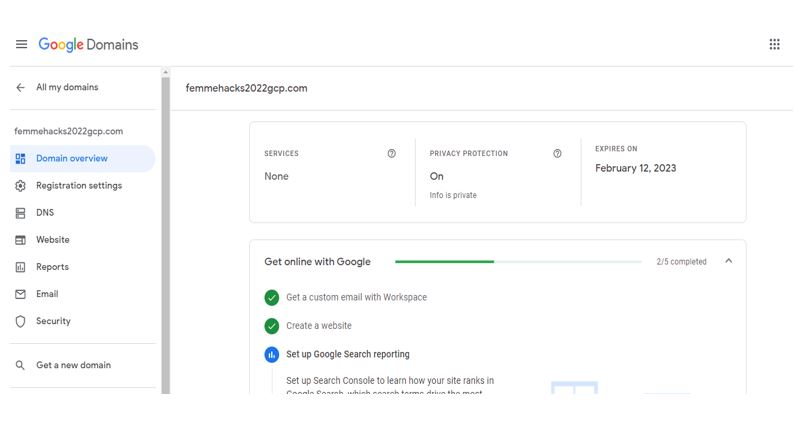Click the search icon beside Get a new domain
795x444 pixels.
point(20,365)
